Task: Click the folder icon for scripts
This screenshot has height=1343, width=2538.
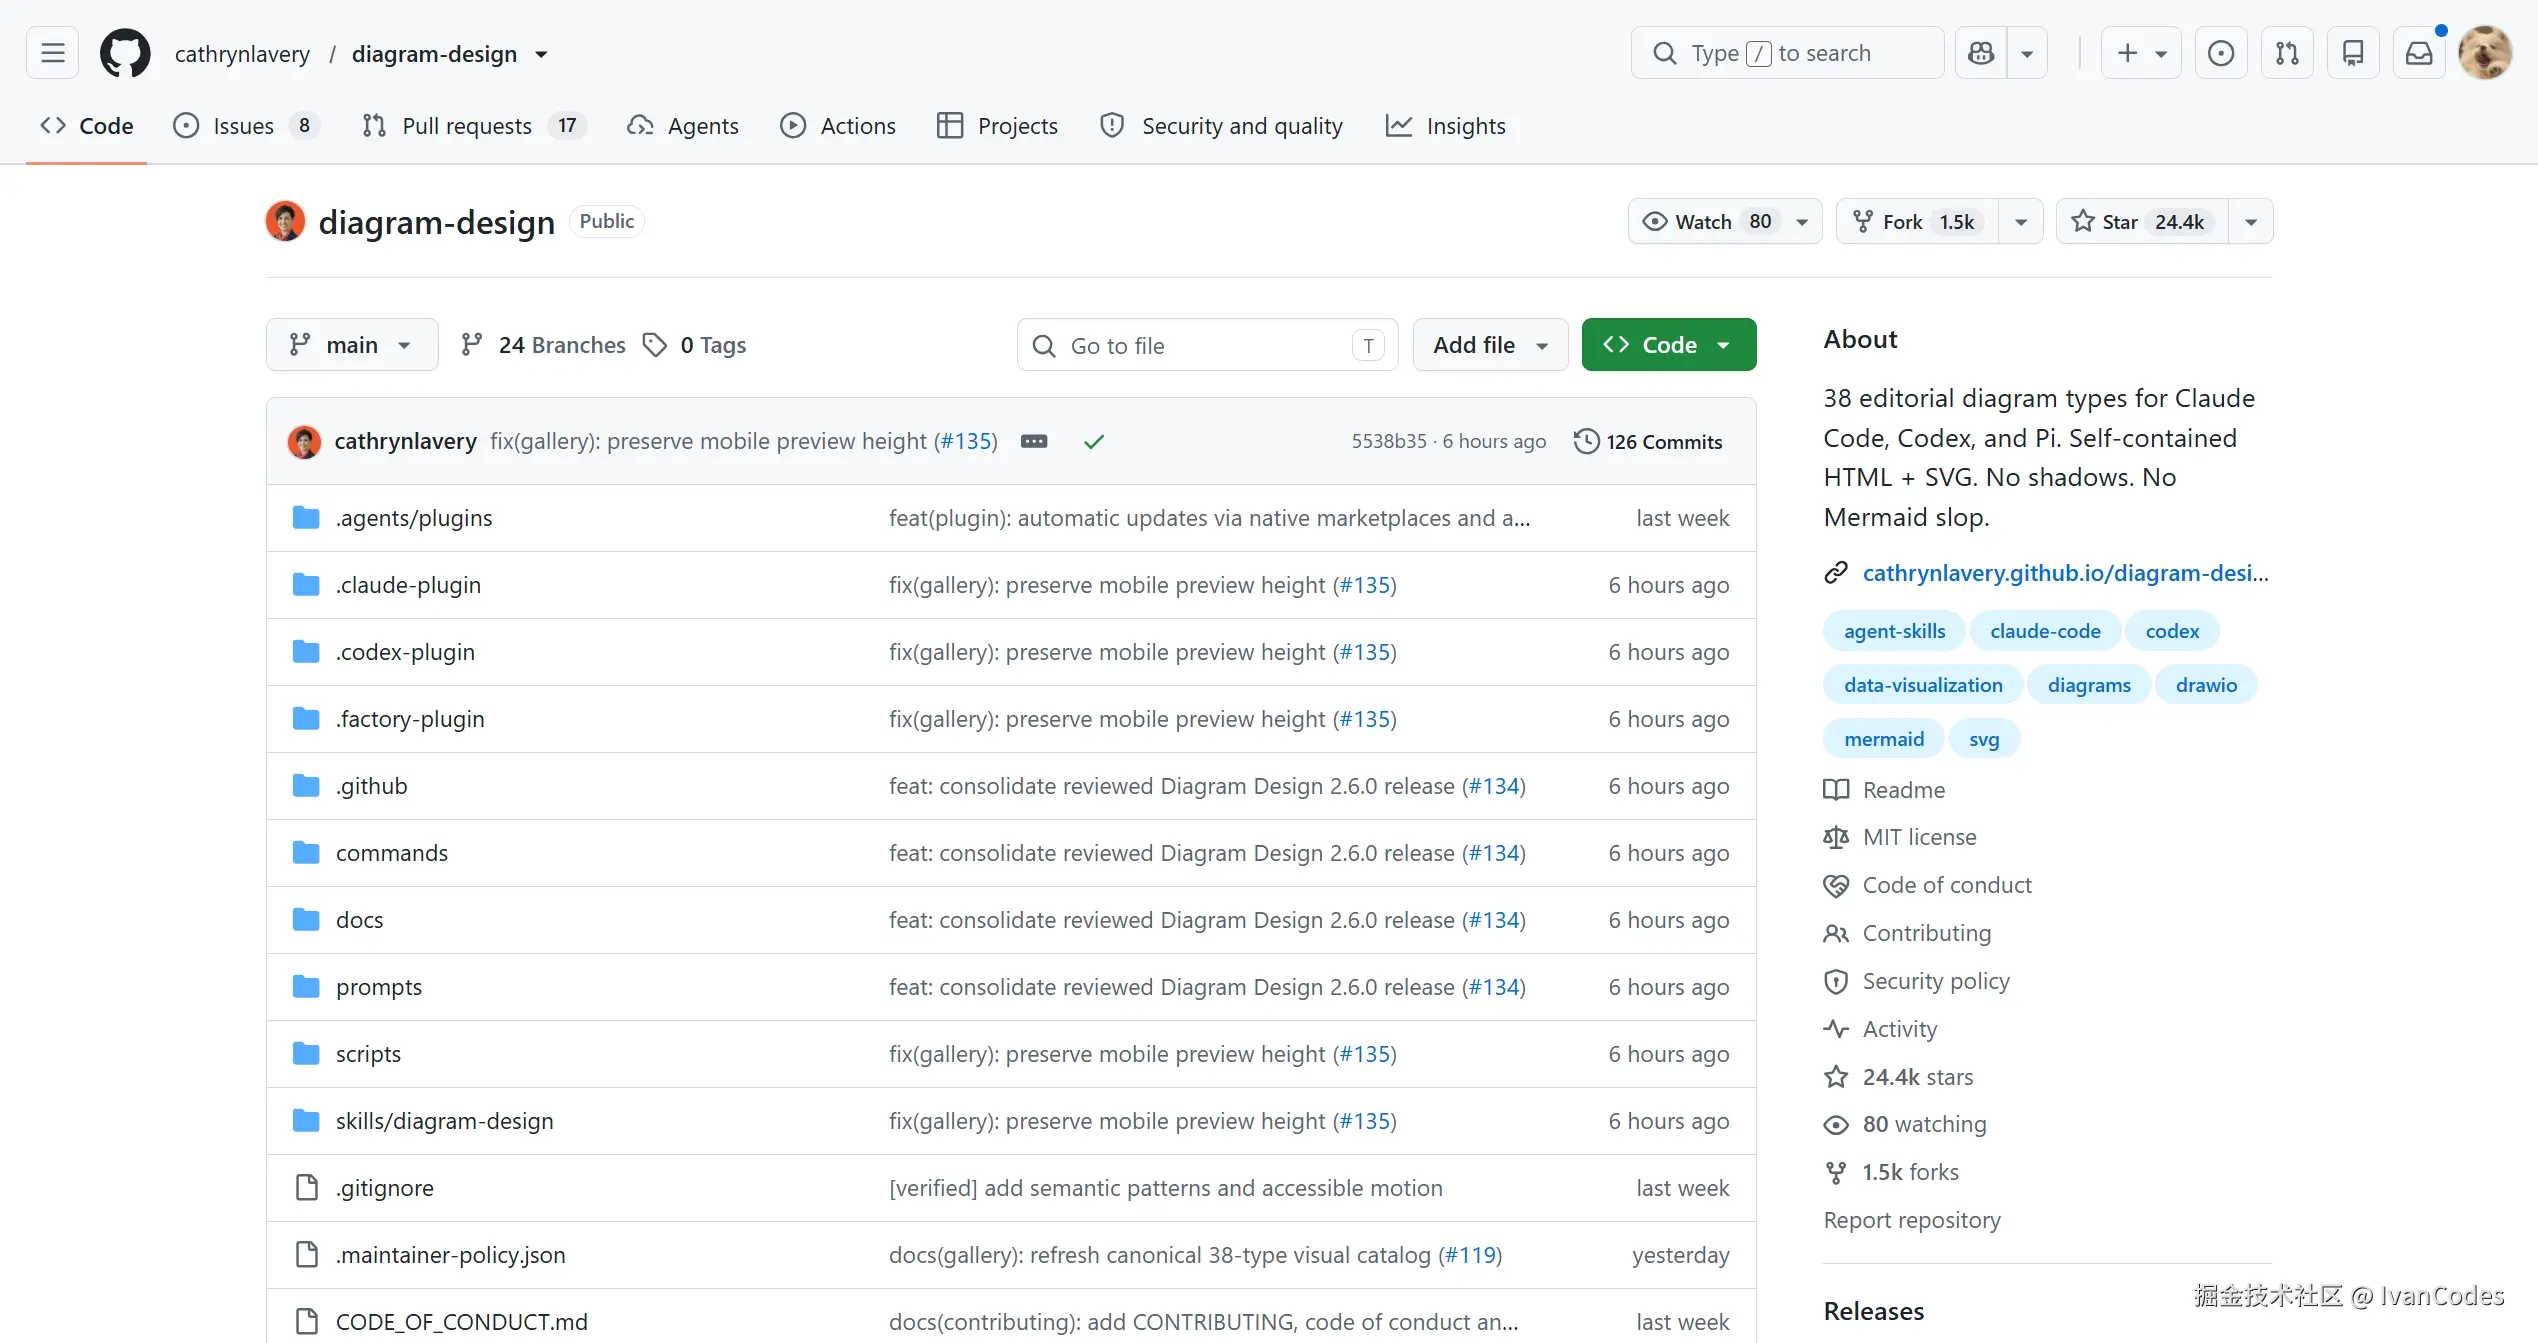Action: click(306, 1054)
